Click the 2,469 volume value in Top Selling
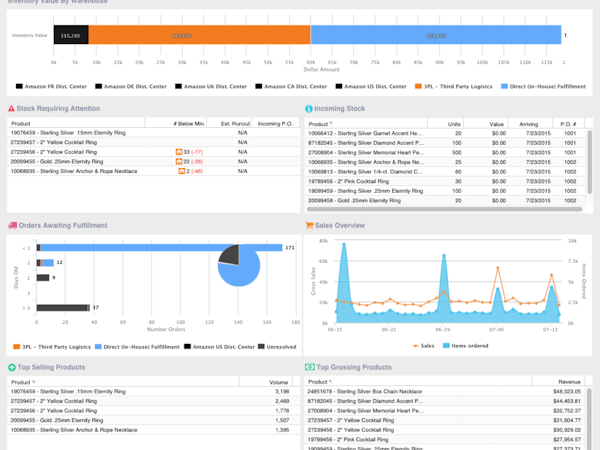 [282, 401]
